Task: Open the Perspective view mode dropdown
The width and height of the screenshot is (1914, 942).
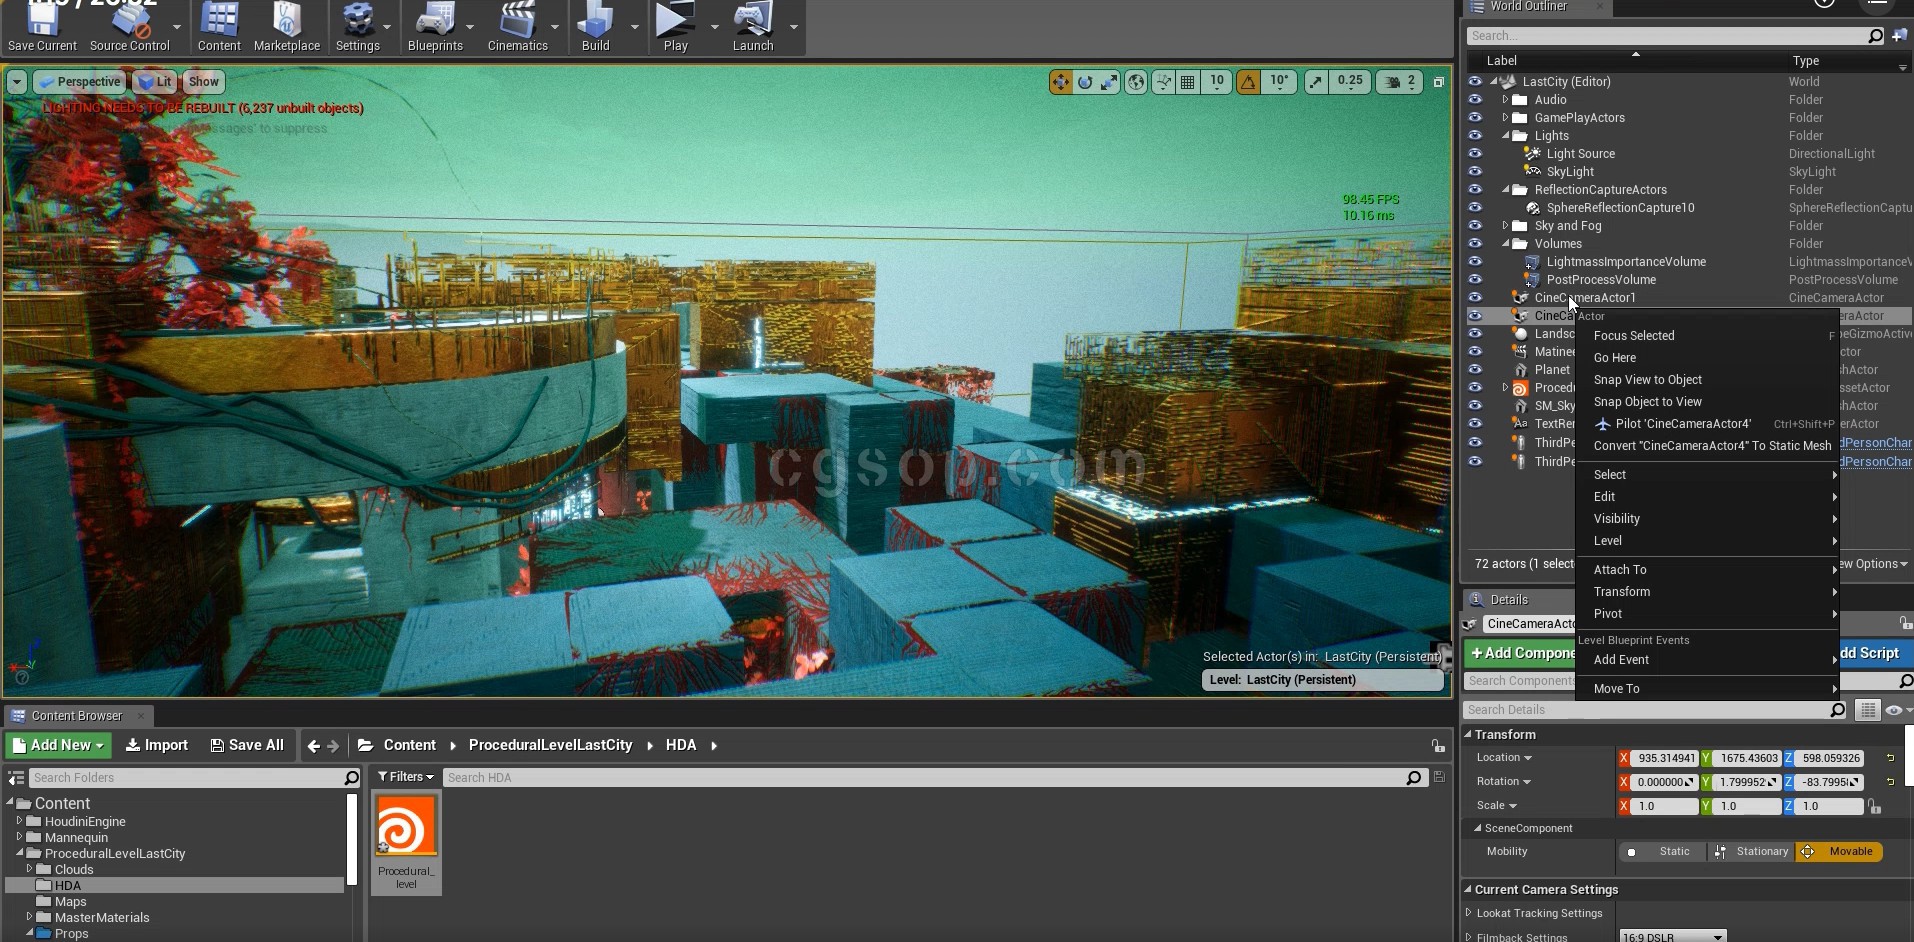Action: [x=79, y=82]
